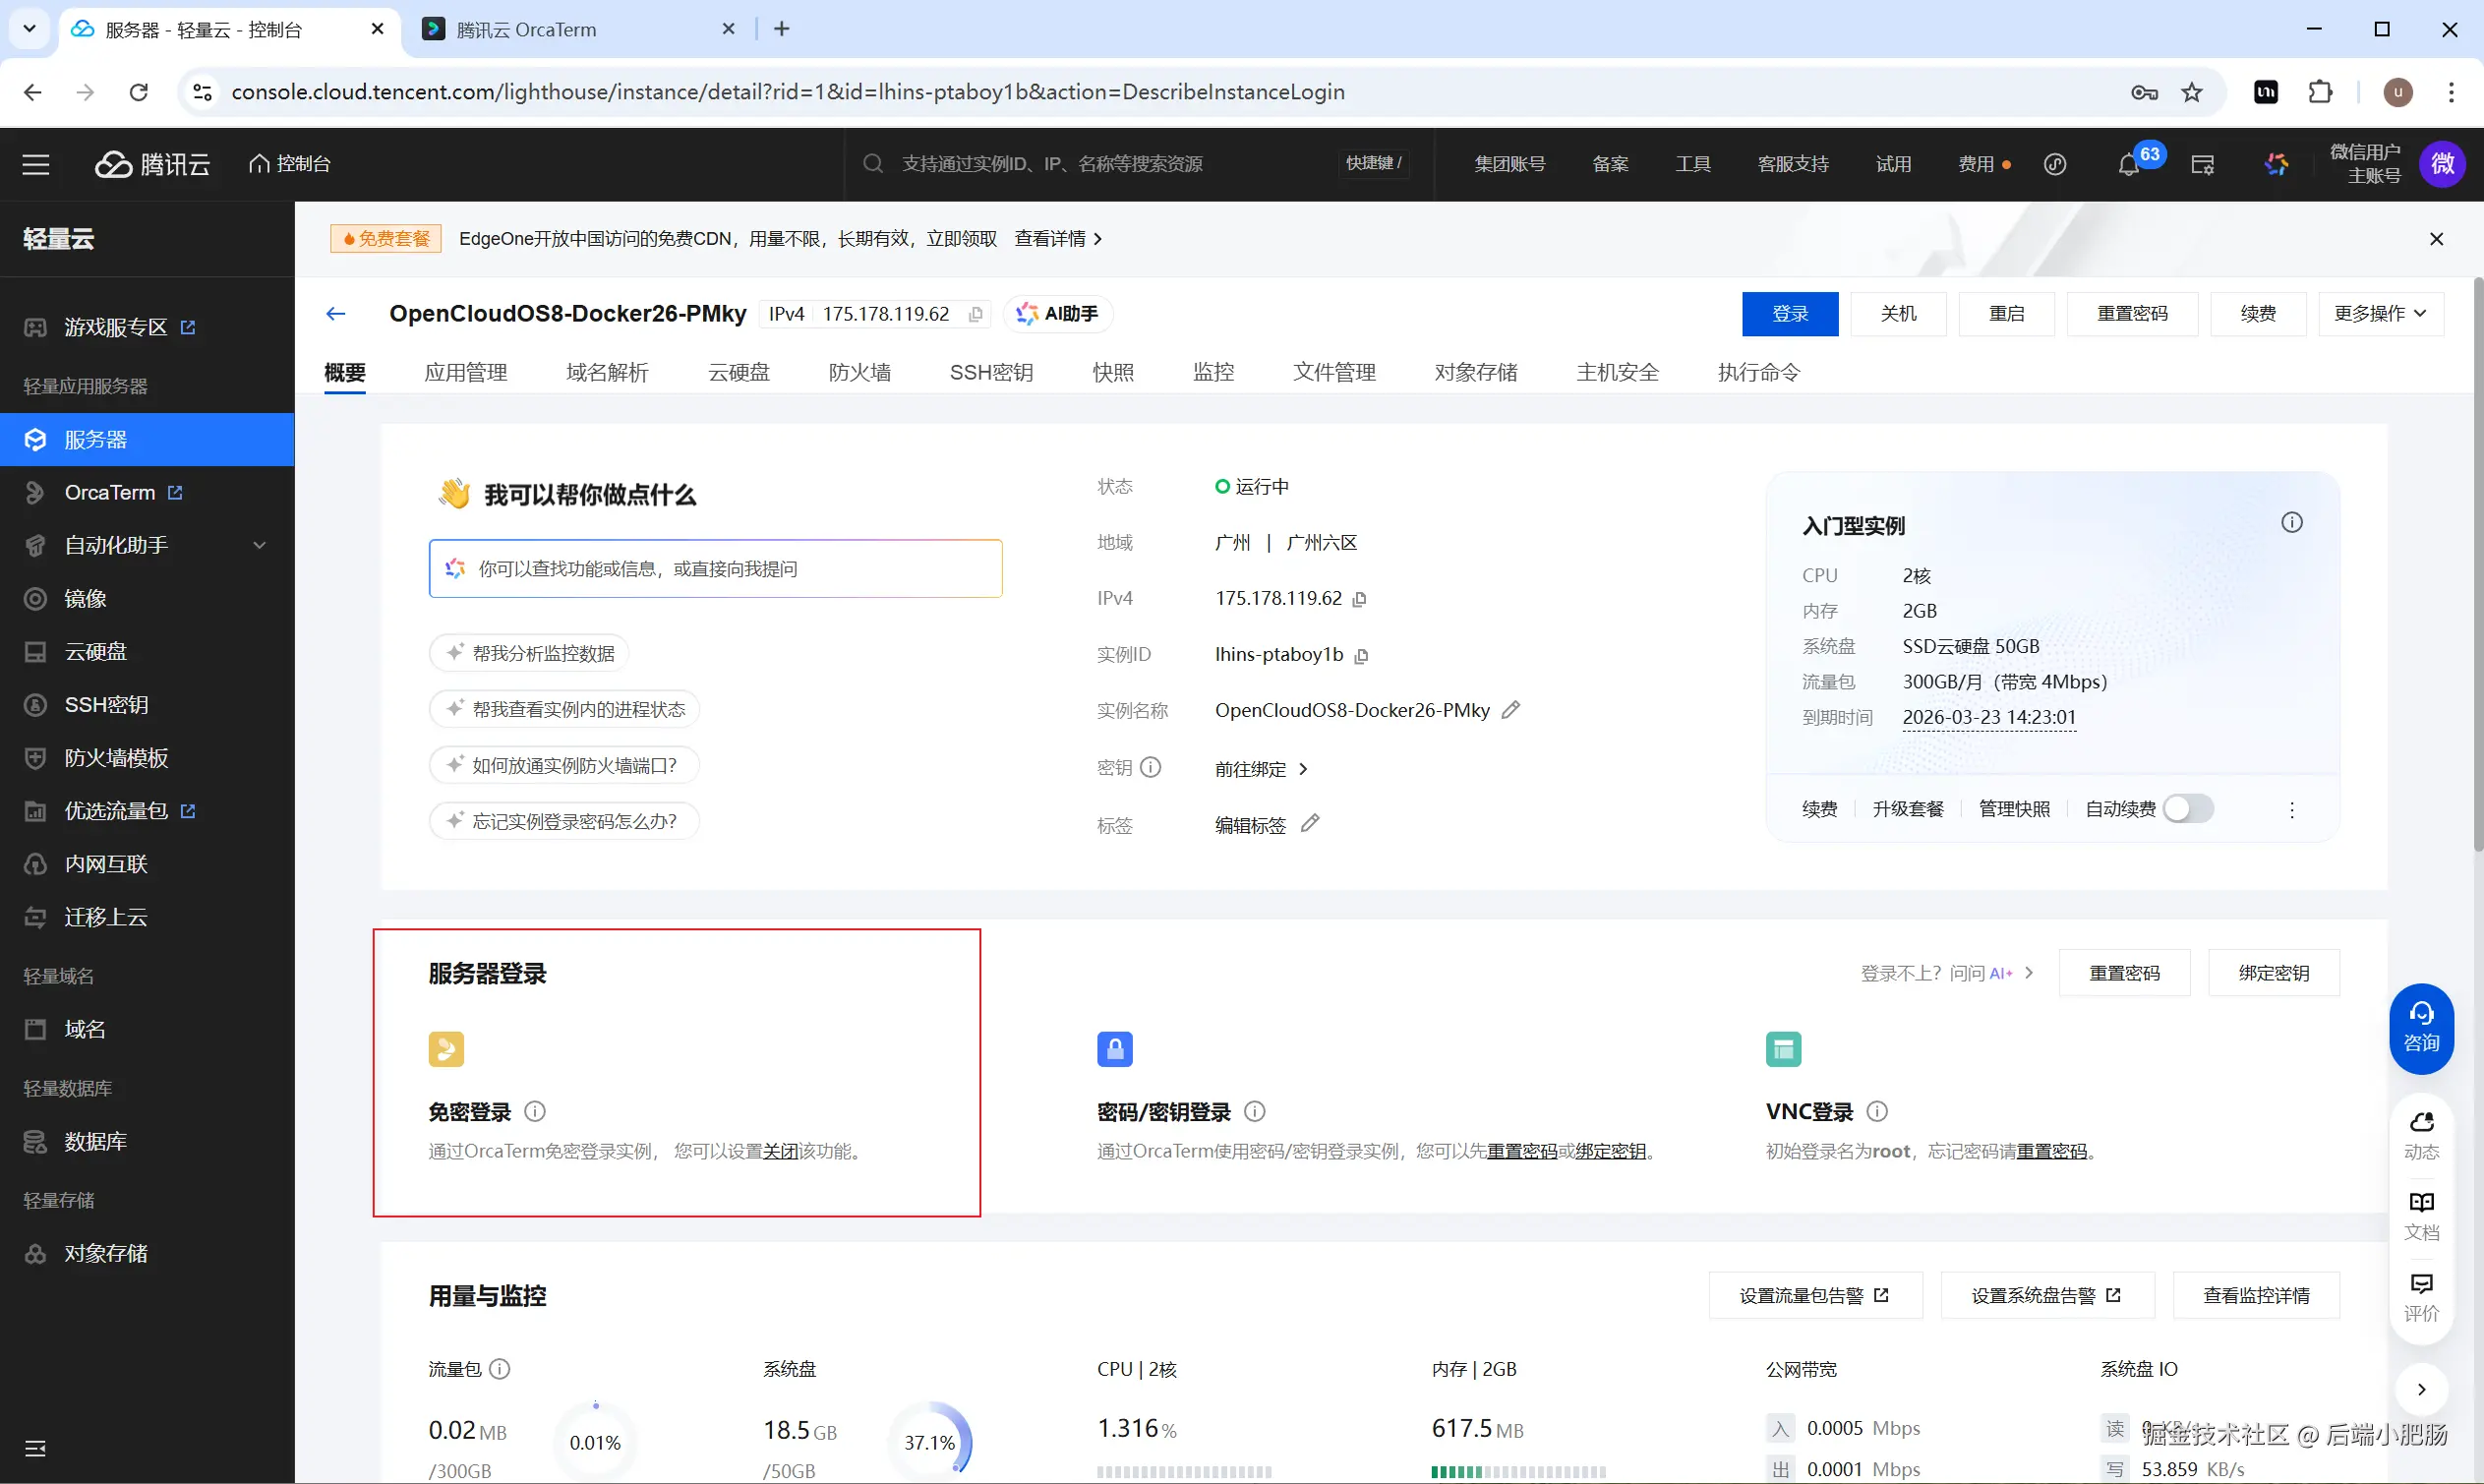Click the info icon next to 免密登录
The width and height of the screenshot is (2484, 1484).
pyautogui.click(x=535, y=1111)
